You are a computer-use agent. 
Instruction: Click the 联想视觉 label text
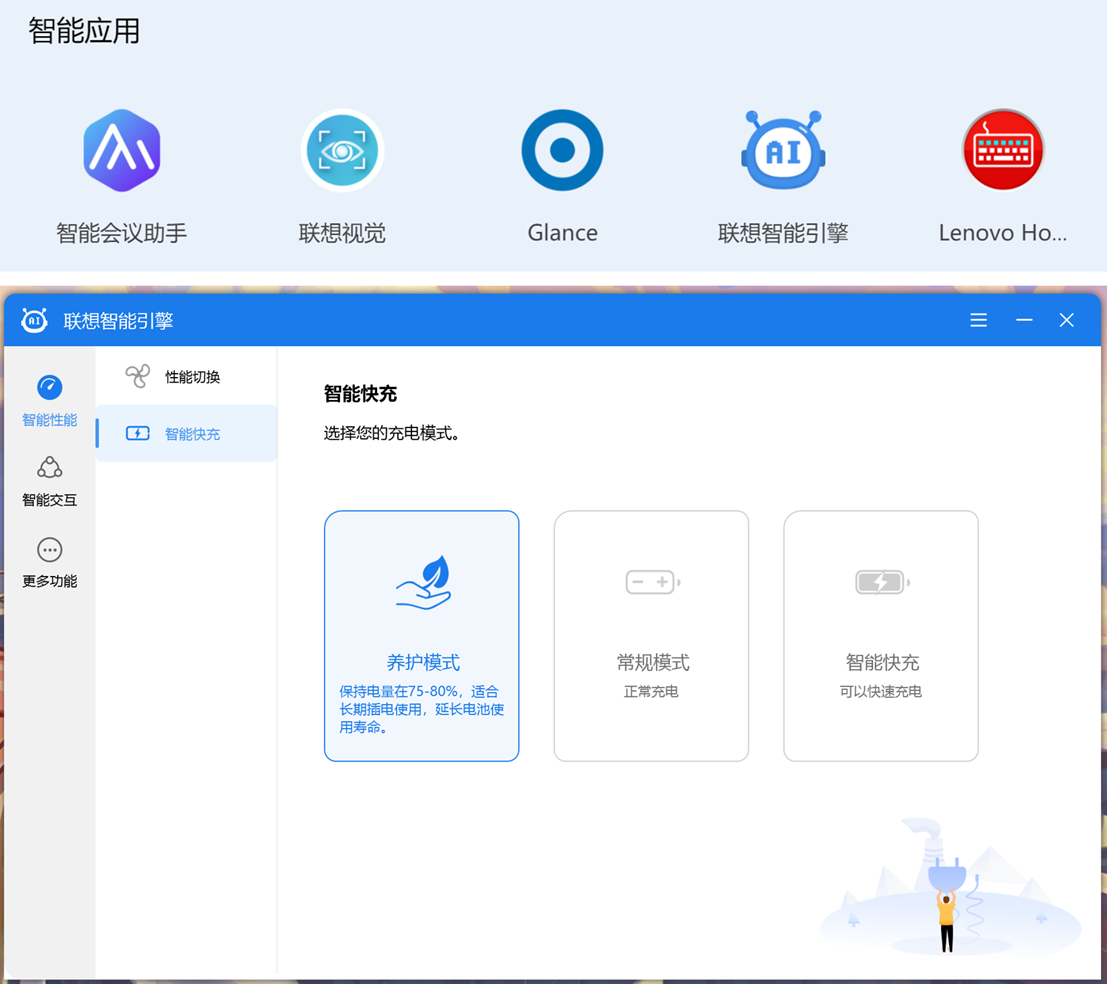point(342,233)
